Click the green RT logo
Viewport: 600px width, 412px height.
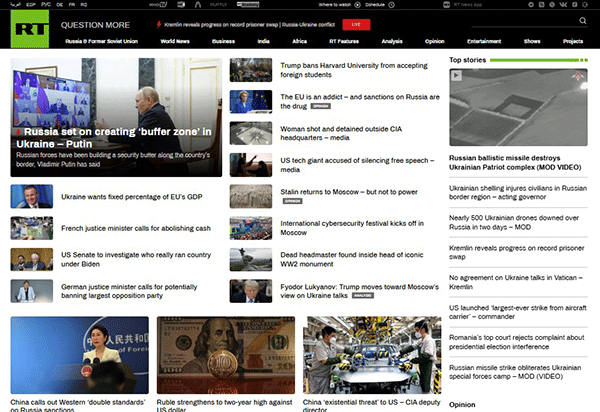(30, 29)
